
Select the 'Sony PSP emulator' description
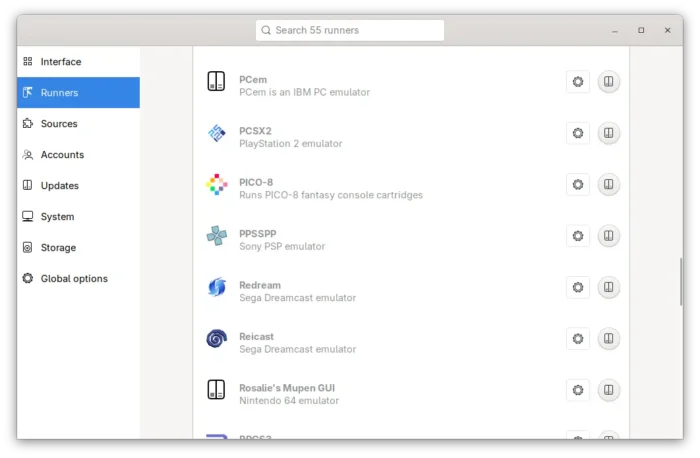(282, 246)
